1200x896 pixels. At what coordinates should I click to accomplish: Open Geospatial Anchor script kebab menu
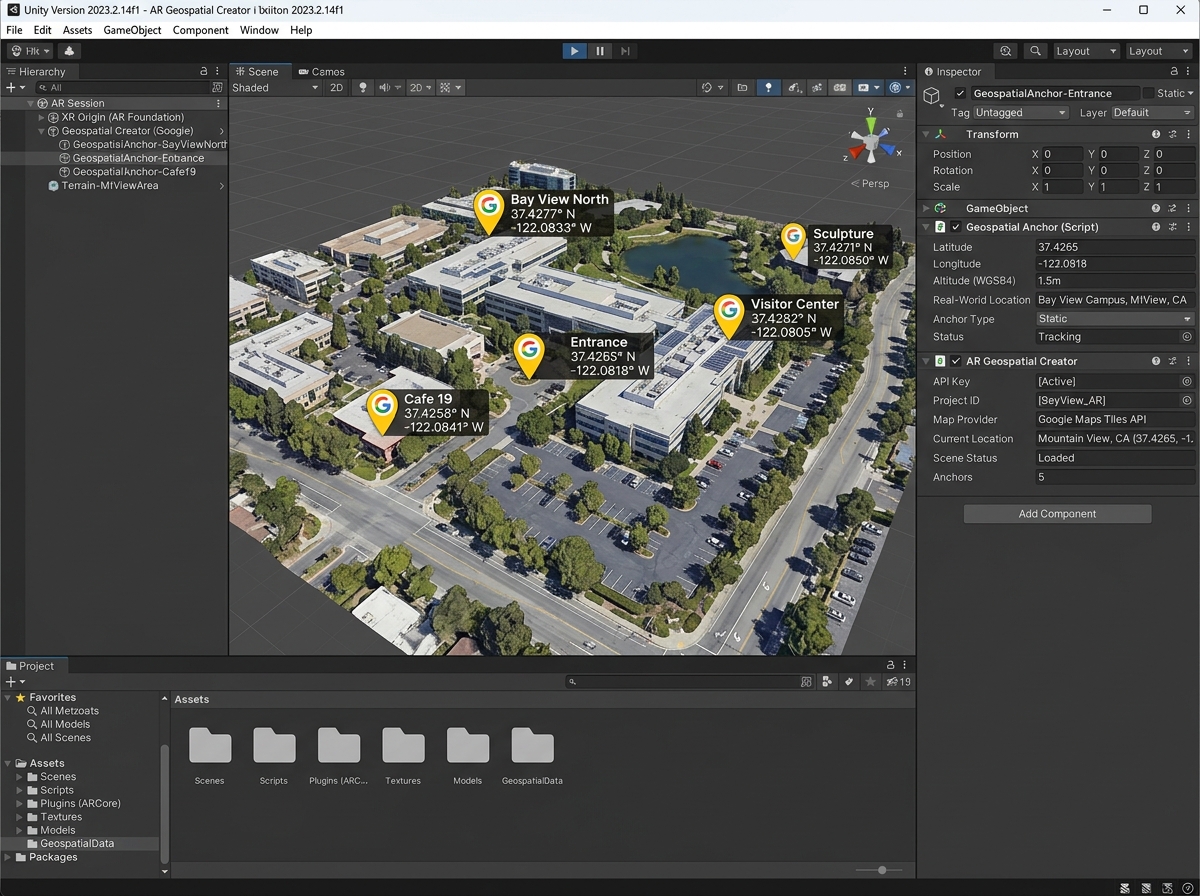pos(1189,227)
